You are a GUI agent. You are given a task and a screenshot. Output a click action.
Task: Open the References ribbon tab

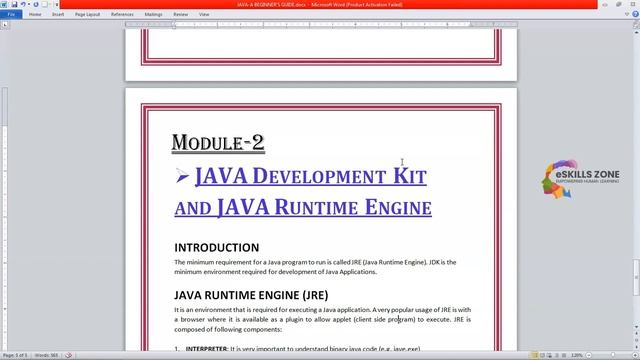pyautogui.click(x=122, y=14)
